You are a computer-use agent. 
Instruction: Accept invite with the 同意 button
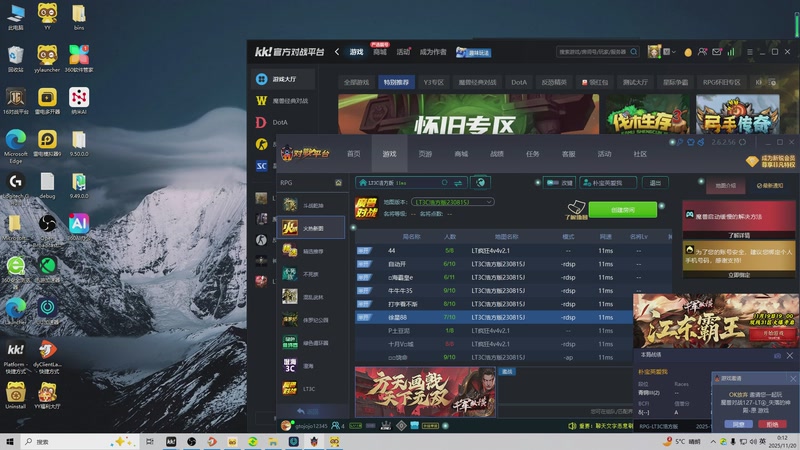point(738,424)
